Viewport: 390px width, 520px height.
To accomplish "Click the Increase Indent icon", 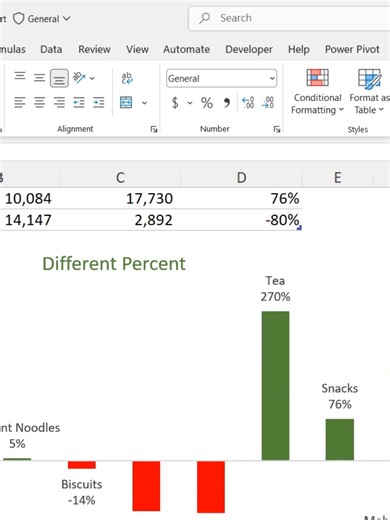I will point(99,102).
